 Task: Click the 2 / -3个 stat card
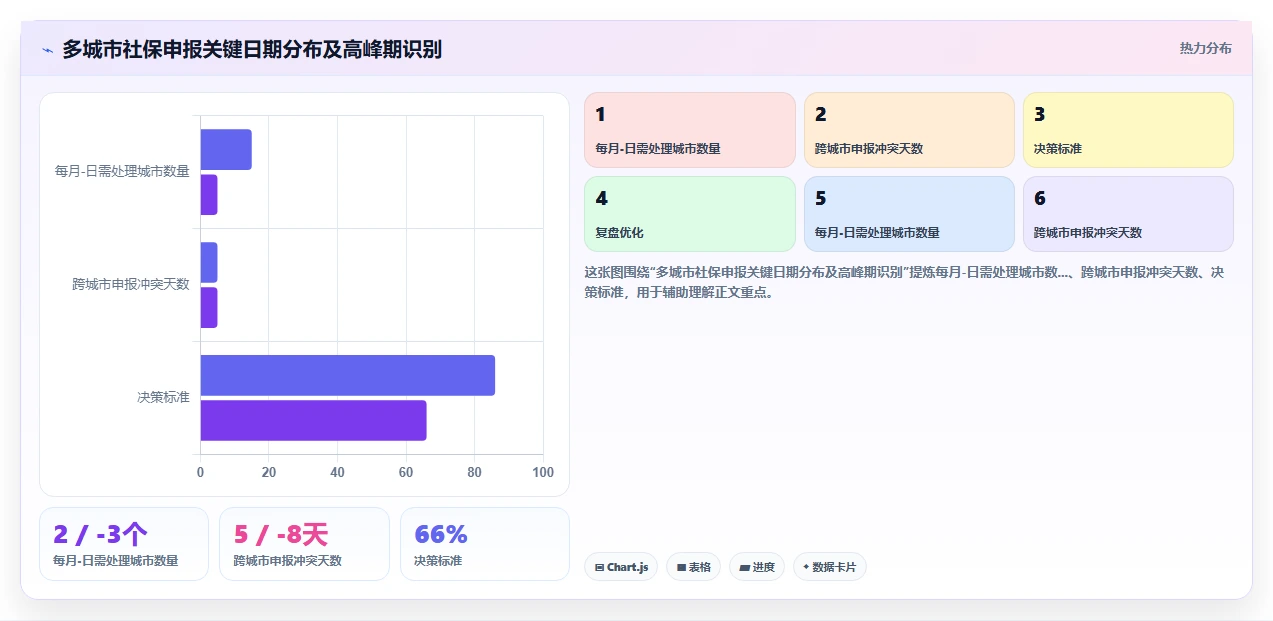pos(124,544)
